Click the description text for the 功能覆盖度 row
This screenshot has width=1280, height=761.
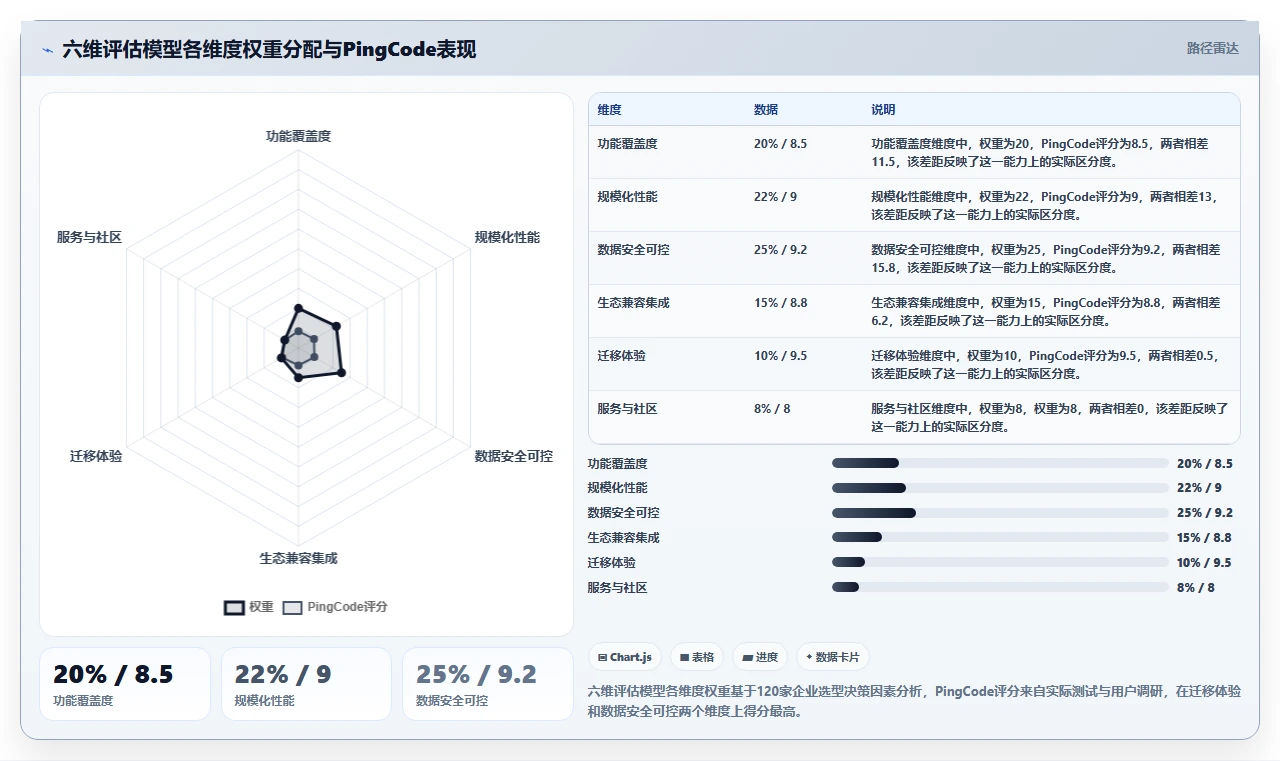(1040, 152)
